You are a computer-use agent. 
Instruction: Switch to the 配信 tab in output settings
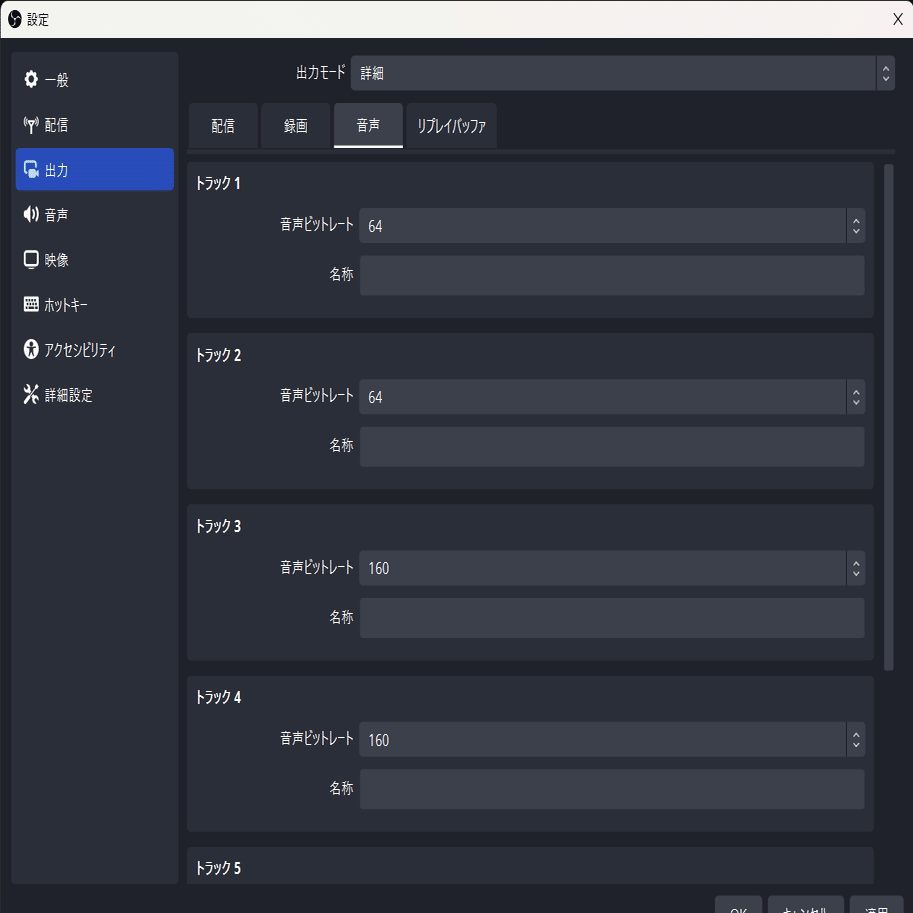(x=223, y=126)
